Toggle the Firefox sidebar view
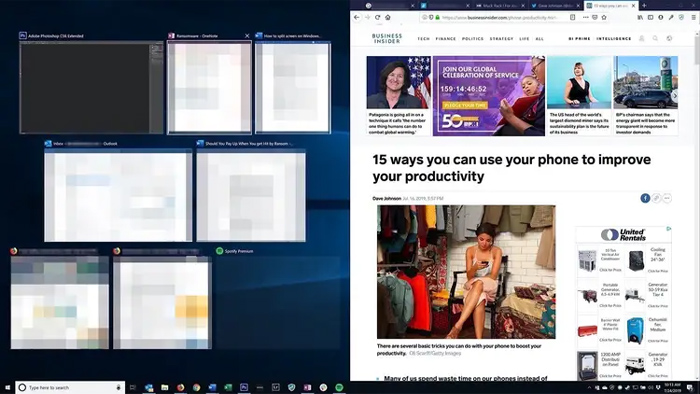The width and height of the screenshot is (700, 394). pyautogui.click(x=650, y=17)
